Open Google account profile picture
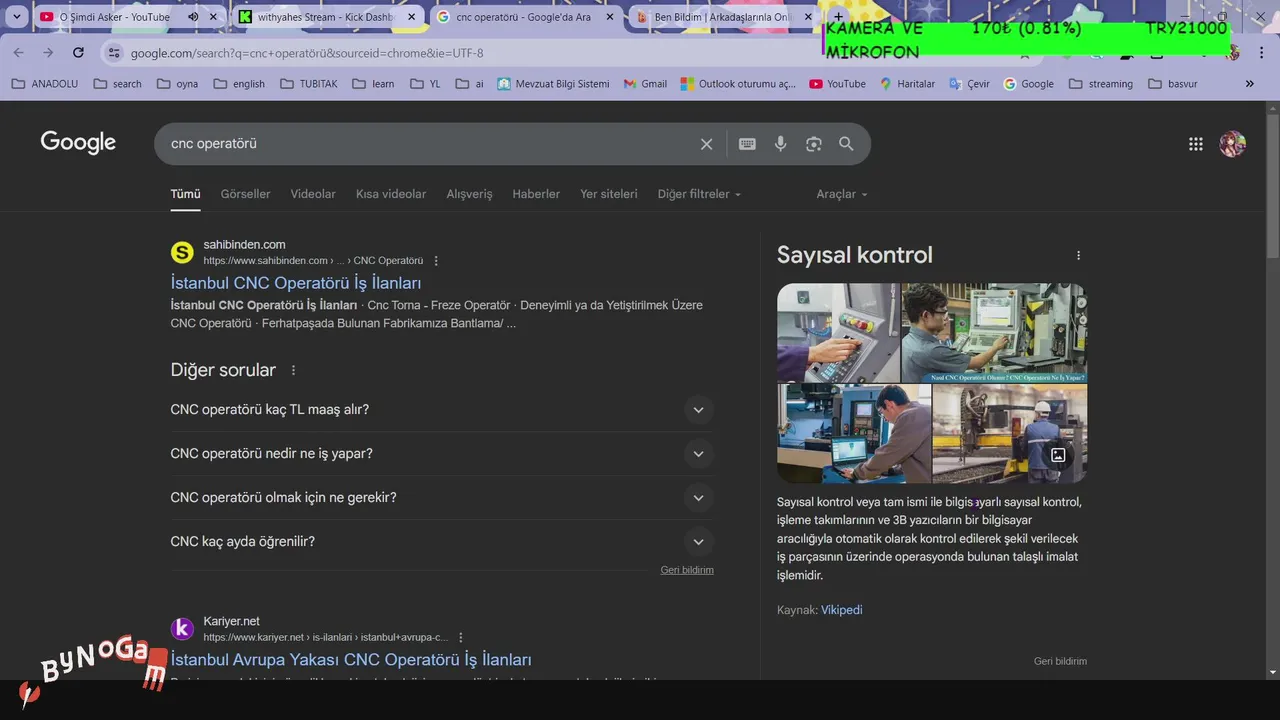Screen dimensions: 1280x720 point(1232,144)
